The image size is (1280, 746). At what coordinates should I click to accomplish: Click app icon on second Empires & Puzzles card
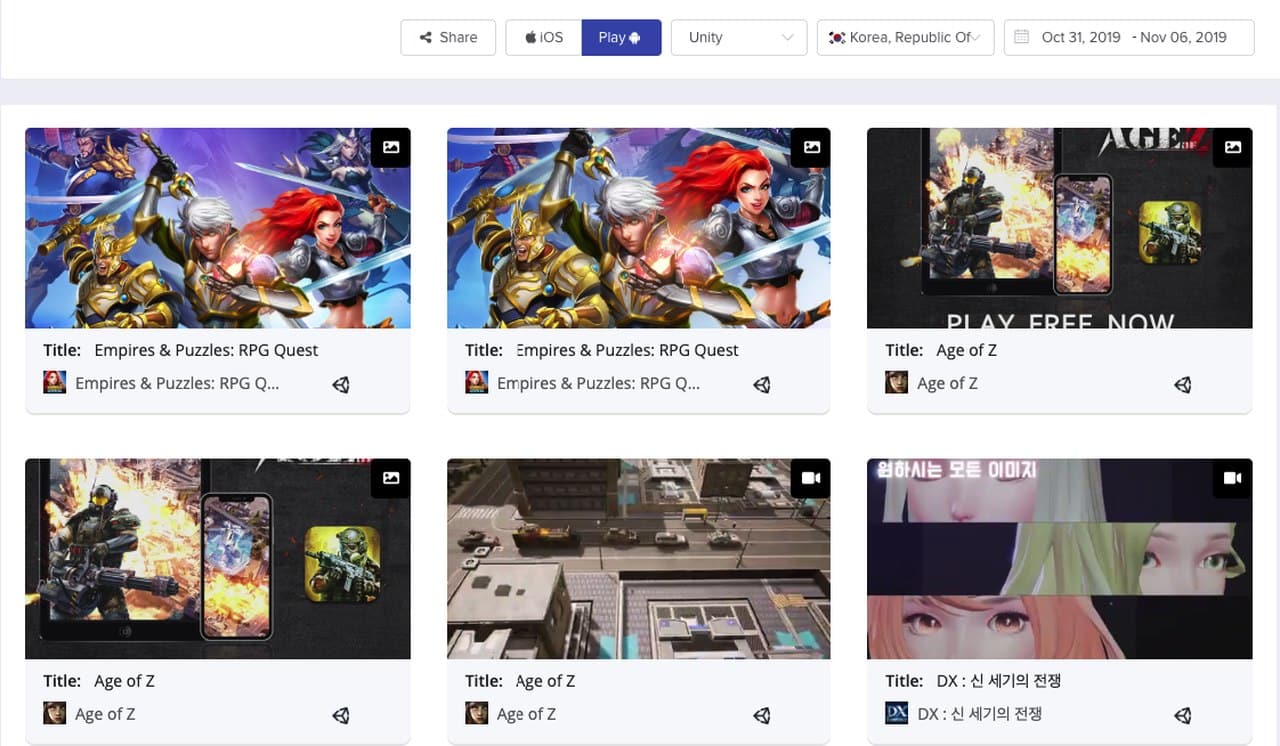477,382
